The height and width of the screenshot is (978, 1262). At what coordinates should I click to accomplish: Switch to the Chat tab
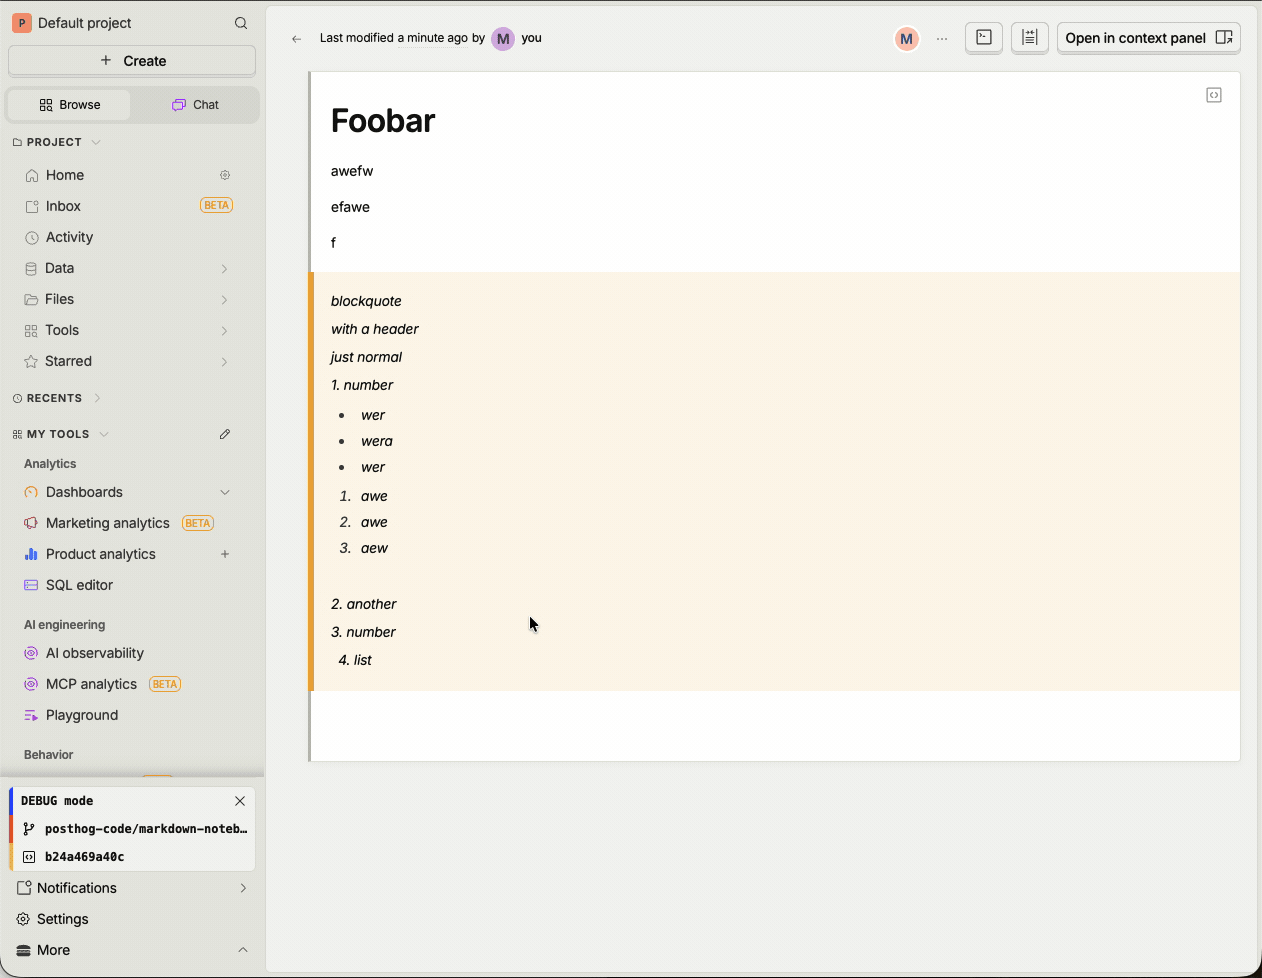[195, 105]
